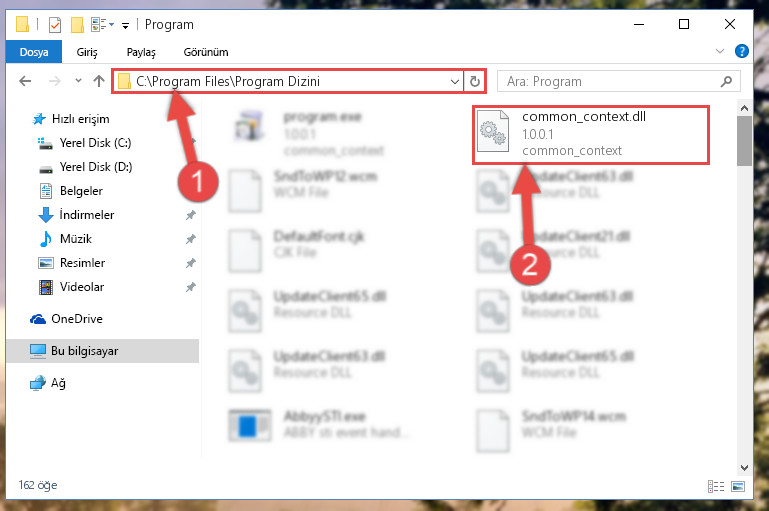Refresh the address bar location
Image resolution: width=769 pixels, height=511 pixels.
[x=475, y=81]
